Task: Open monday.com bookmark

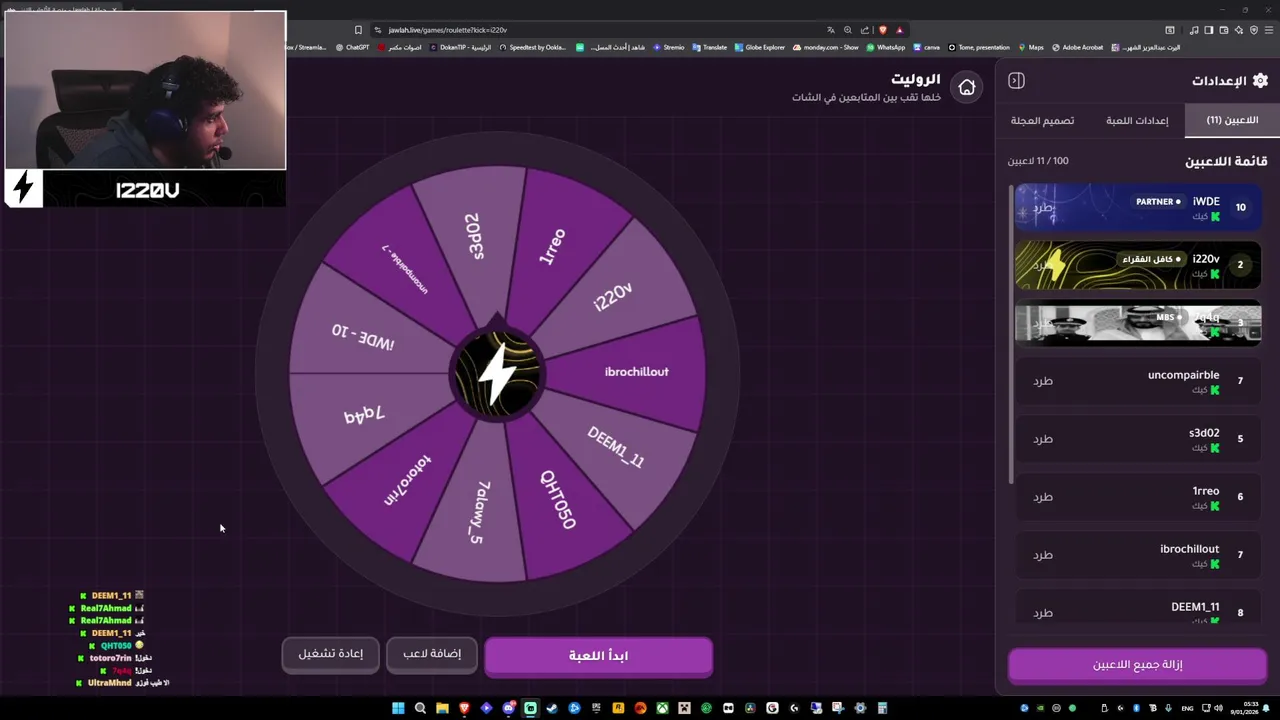Action: pos(826,47)
